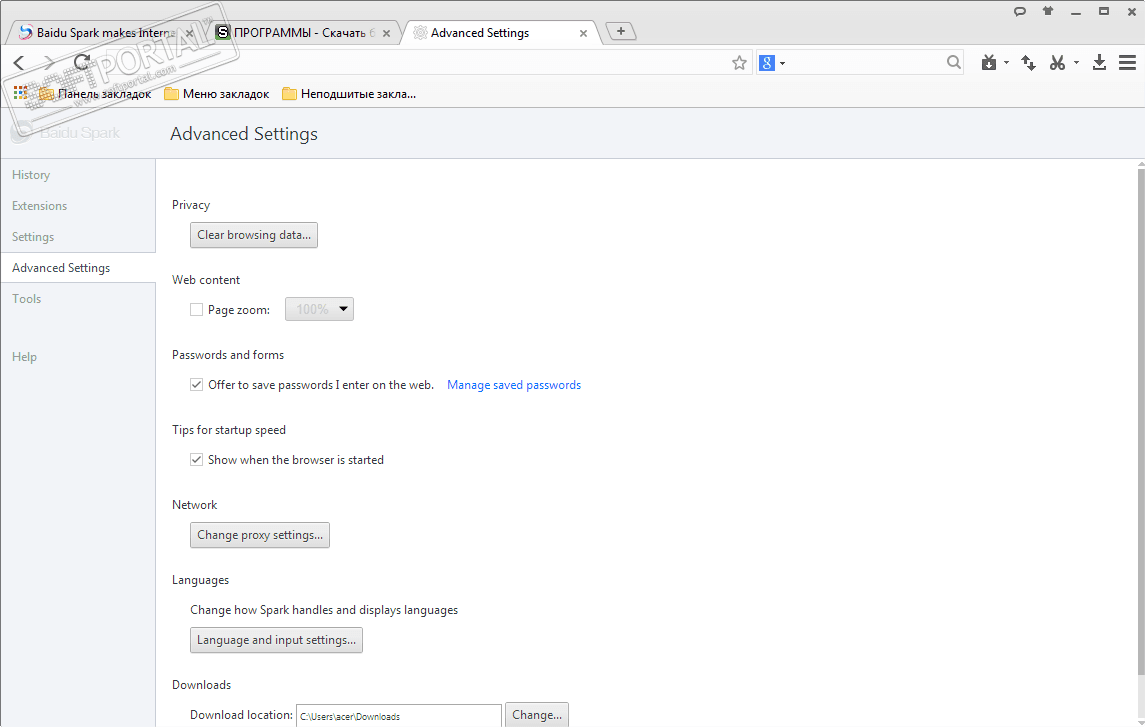The width and height of the screenshot is (1145, 727).
Task: Click the bookmark star icon
Action: (x=739, y=63)
